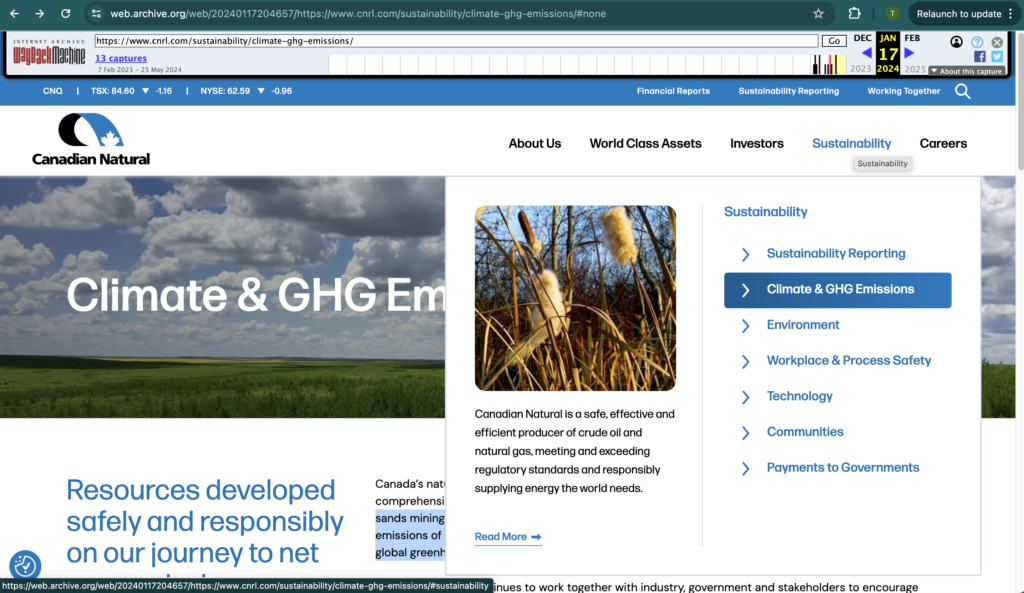Viewport: 1024px width, 593px height.
Task: Open the accessibility widget icon
Action: point(25,566)
